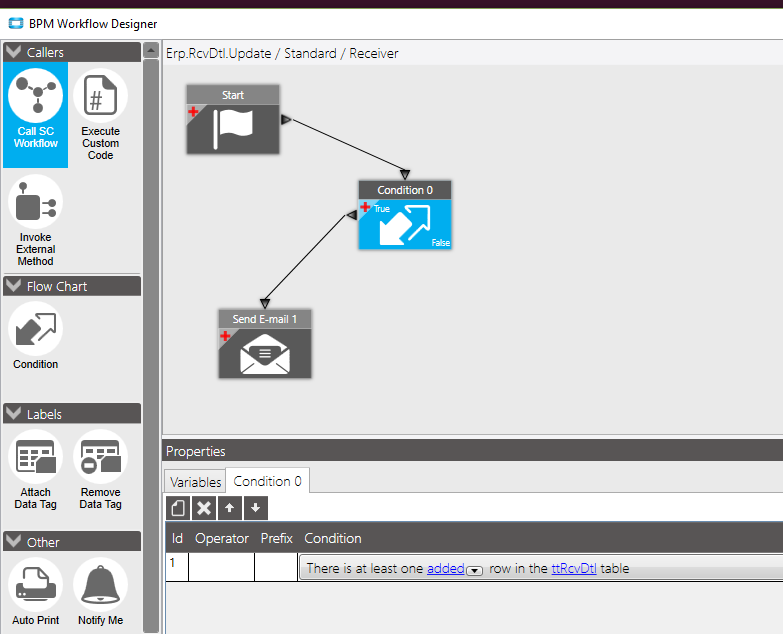Image resolution: width=783 pixels, height=634 pixels.
Task: Select the Call SC Workflow item
Action: (35, 114)
